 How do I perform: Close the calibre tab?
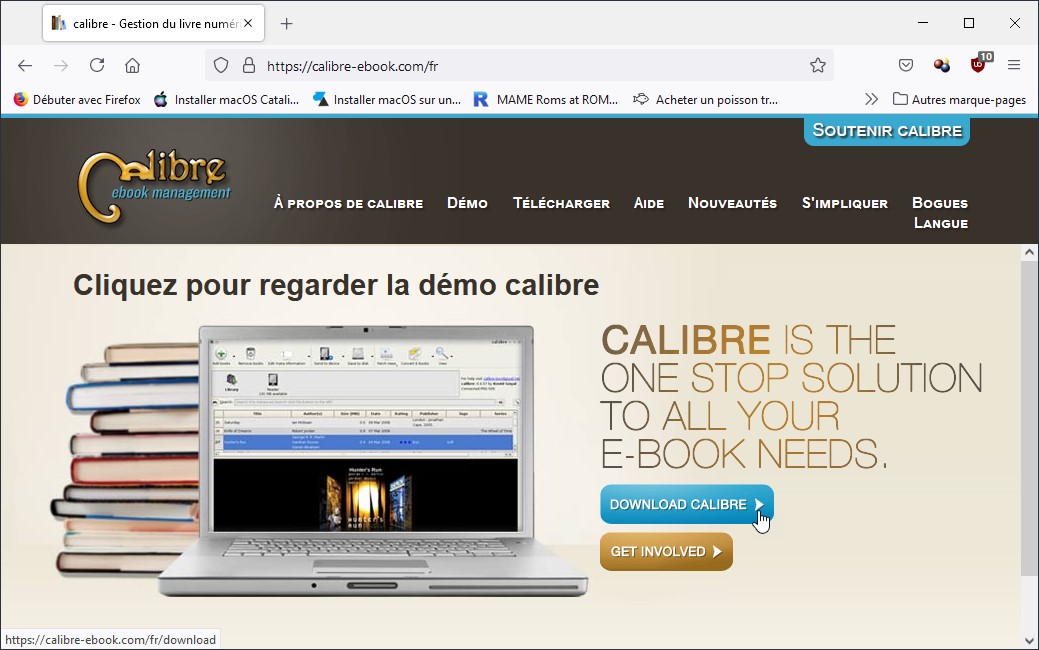248,23
